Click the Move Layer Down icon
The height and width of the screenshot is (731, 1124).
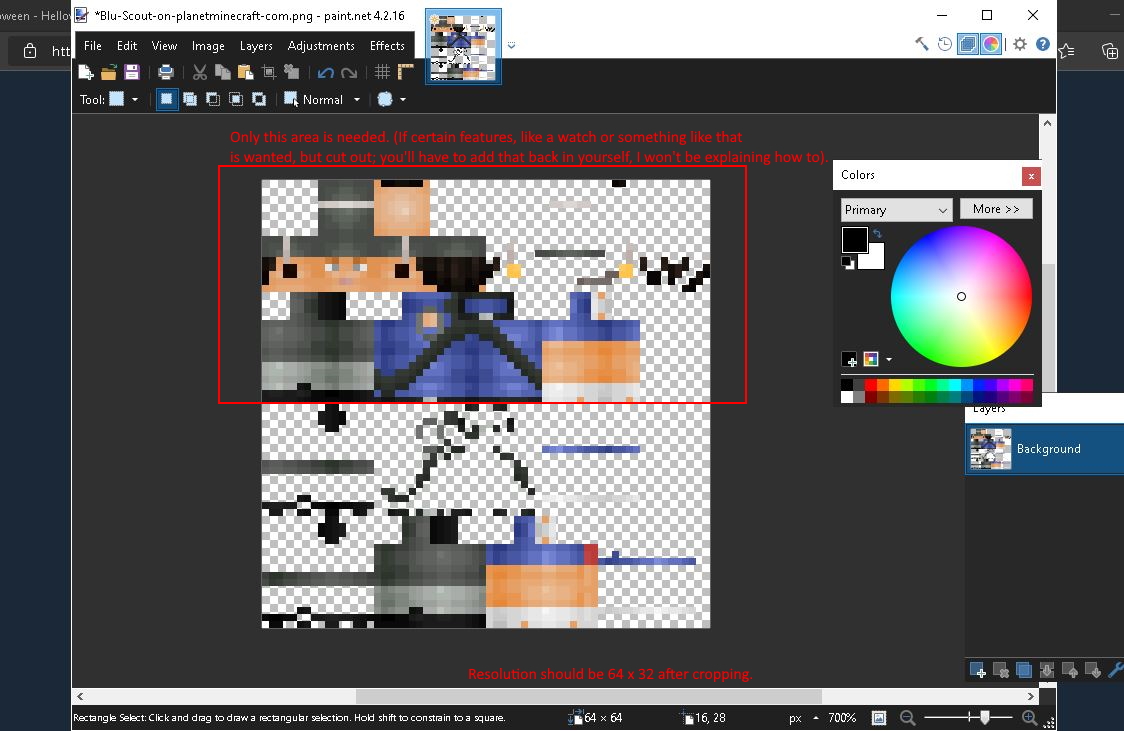1092,671
